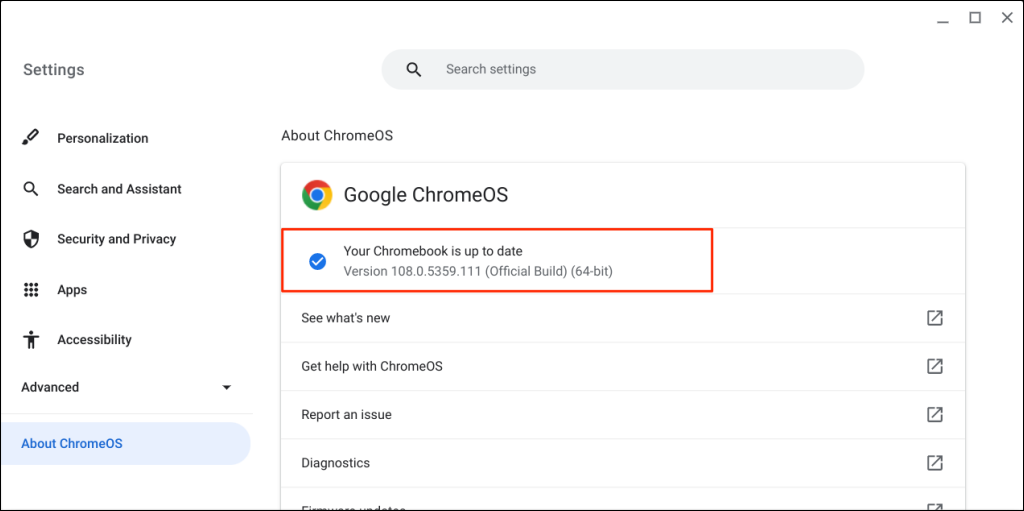This screenshot has height=511, width=1024.
Task: Click the Search and Assistant magnifier icon
Action: (31, 189)
